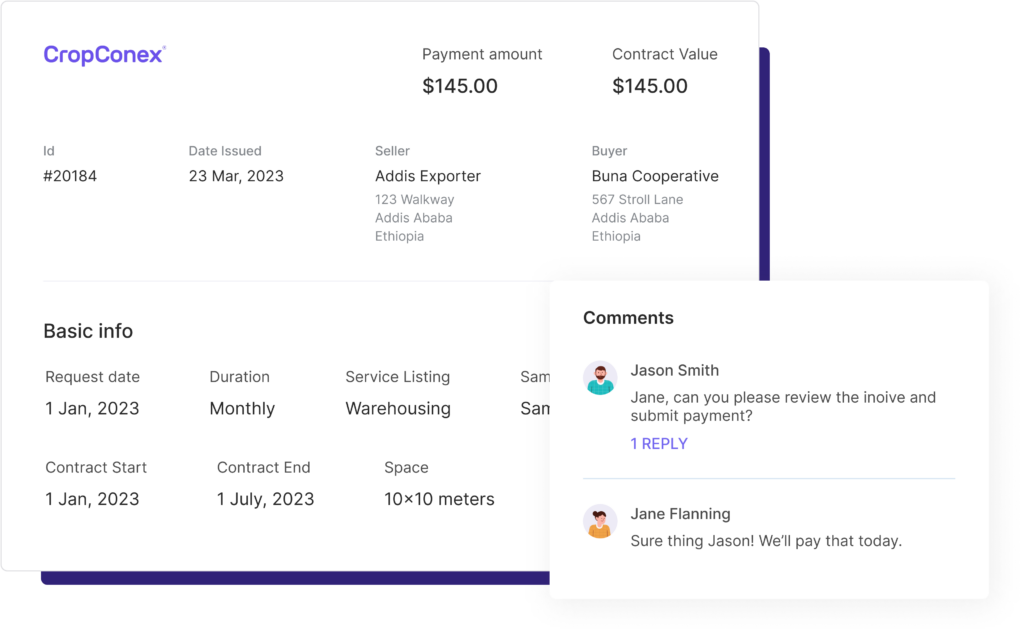
Task: Click the Date Issued 23 Mar, 2023
Action: click(x=236, y=176)
